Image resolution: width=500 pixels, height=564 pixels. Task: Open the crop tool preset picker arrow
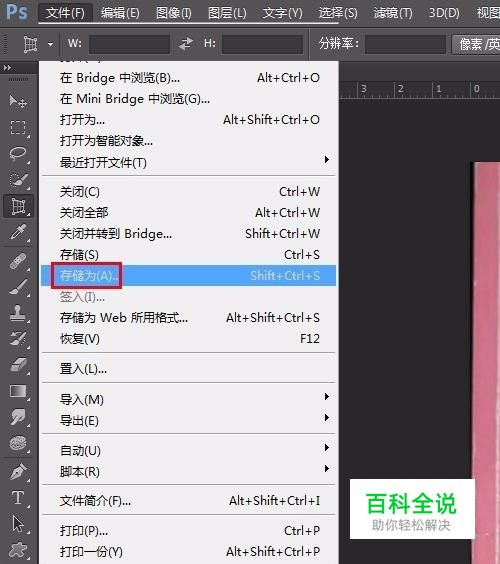pyautogui.click(x=50, y=44)
